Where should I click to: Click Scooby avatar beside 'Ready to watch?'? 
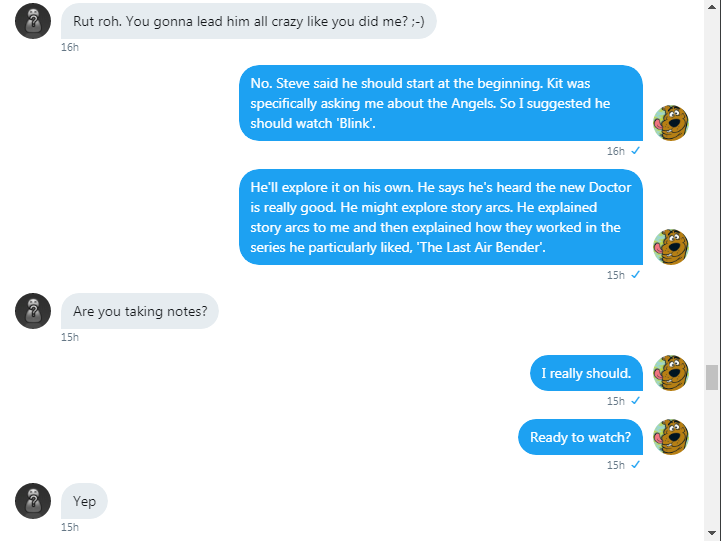click(x=670, y=437)
